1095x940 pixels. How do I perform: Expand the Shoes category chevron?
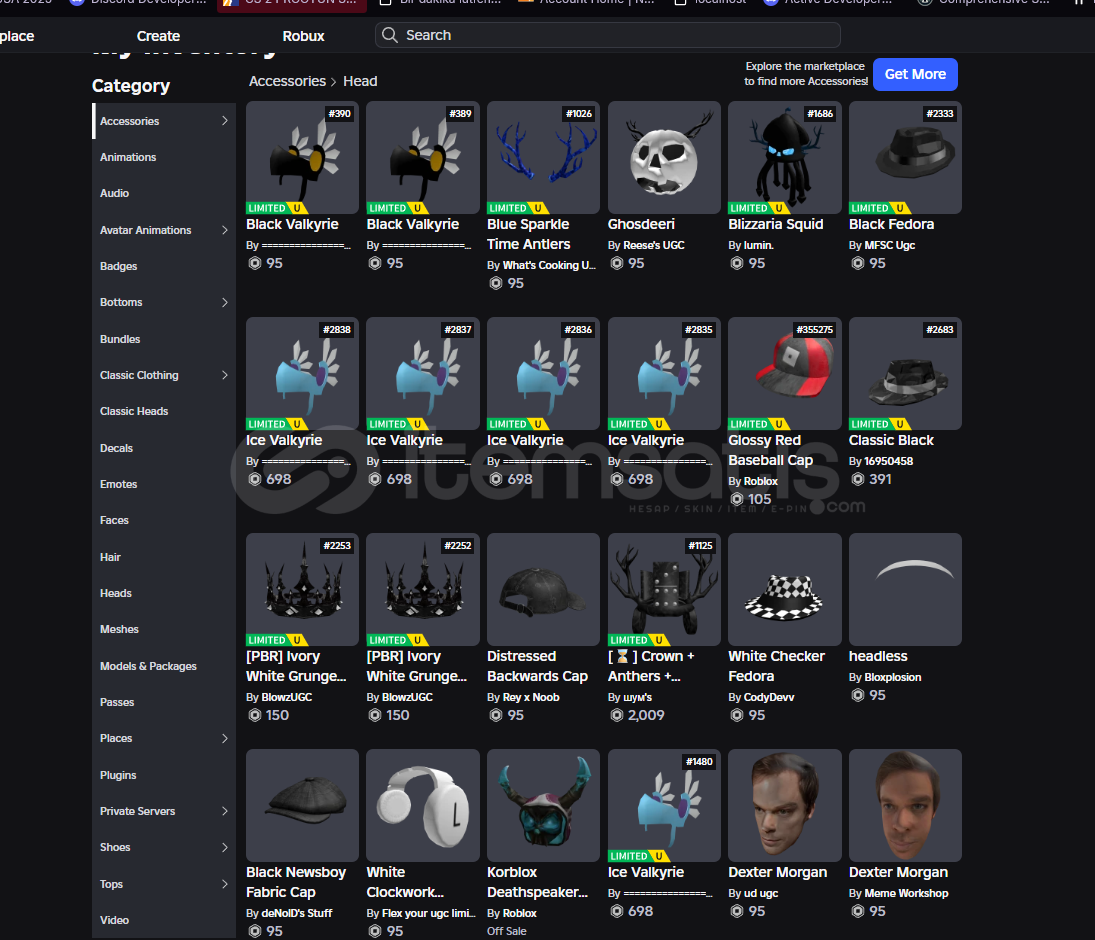pyautogui.click(x=224, y=847)
